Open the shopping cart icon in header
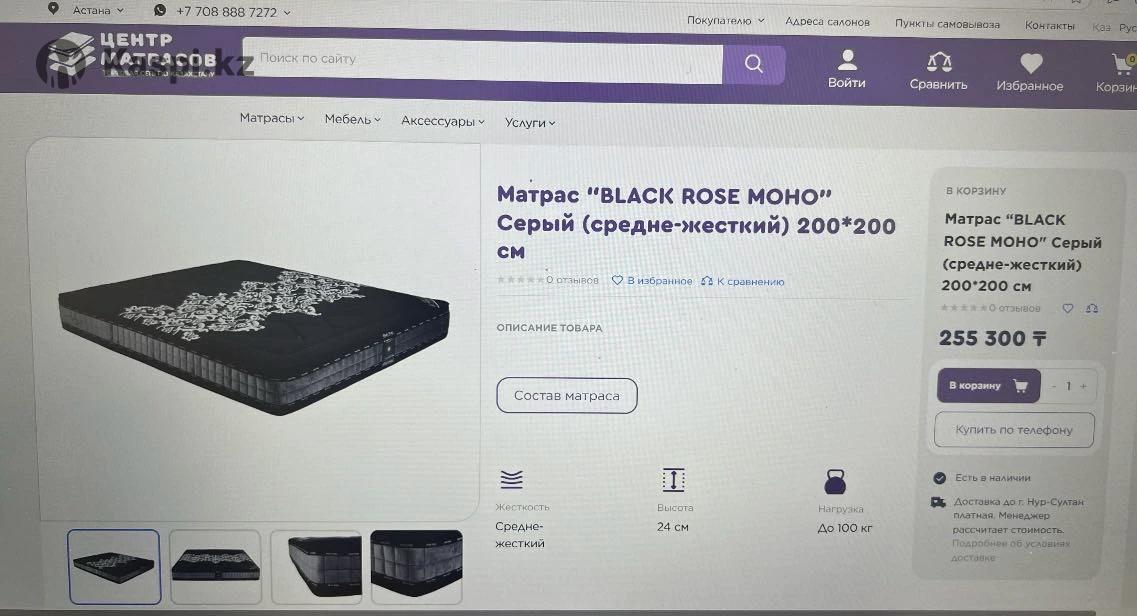The height and width of the screenshot is (616, 1137). coord(1121,65)
